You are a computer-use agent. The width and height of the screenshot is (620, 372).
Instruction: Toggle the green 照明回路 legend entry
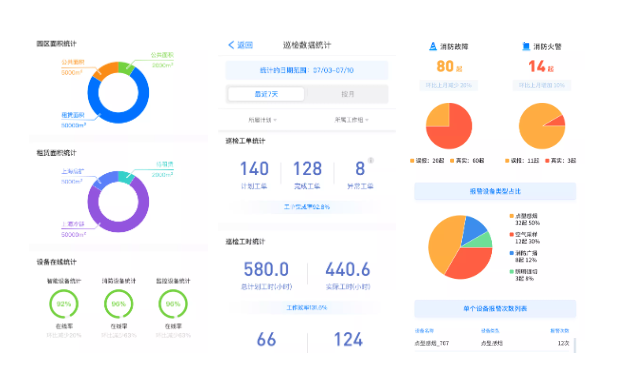[x=524, y=275]
